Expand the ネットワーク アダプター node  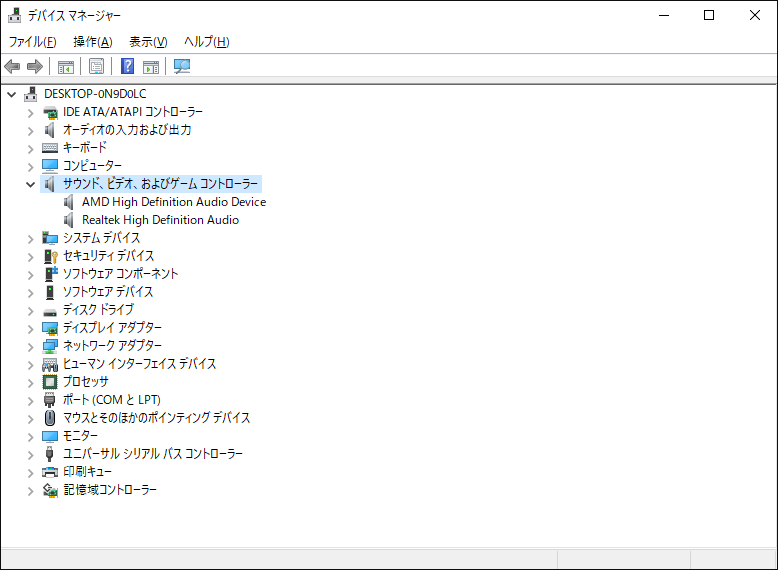pyautogui.click(x=31, y=347)
